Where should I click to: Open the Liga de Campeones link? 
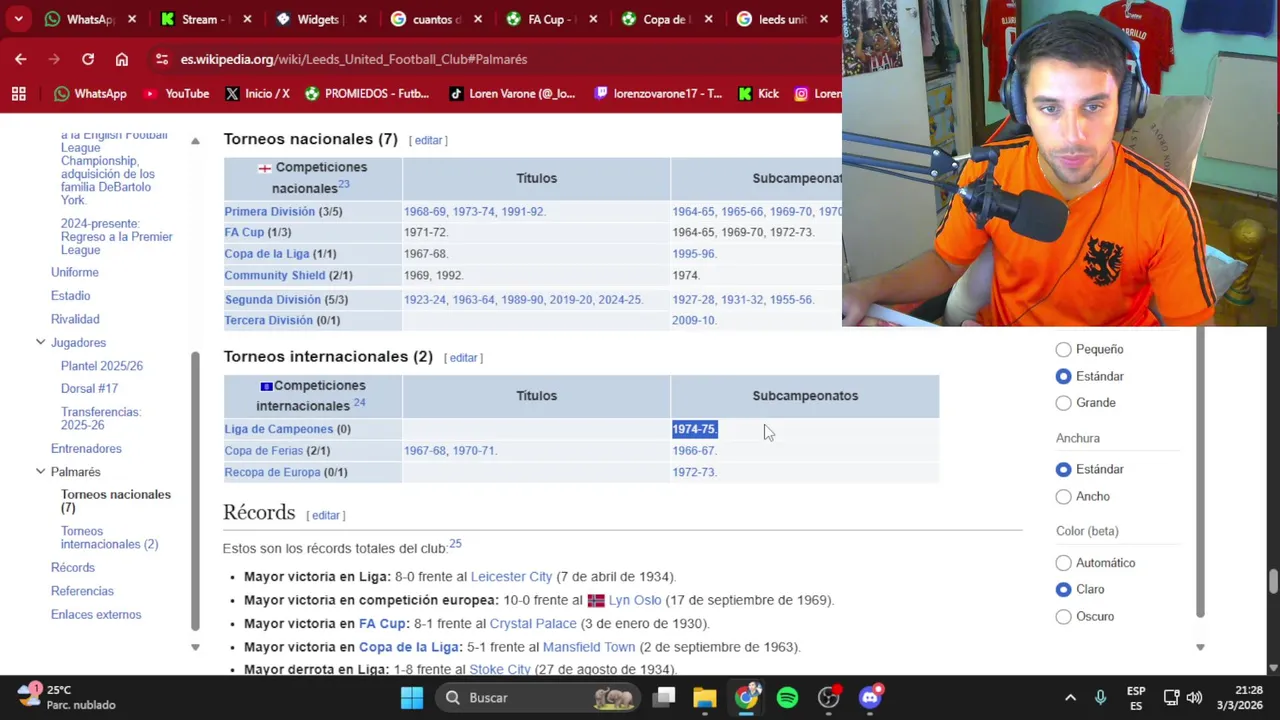[279, 429]
